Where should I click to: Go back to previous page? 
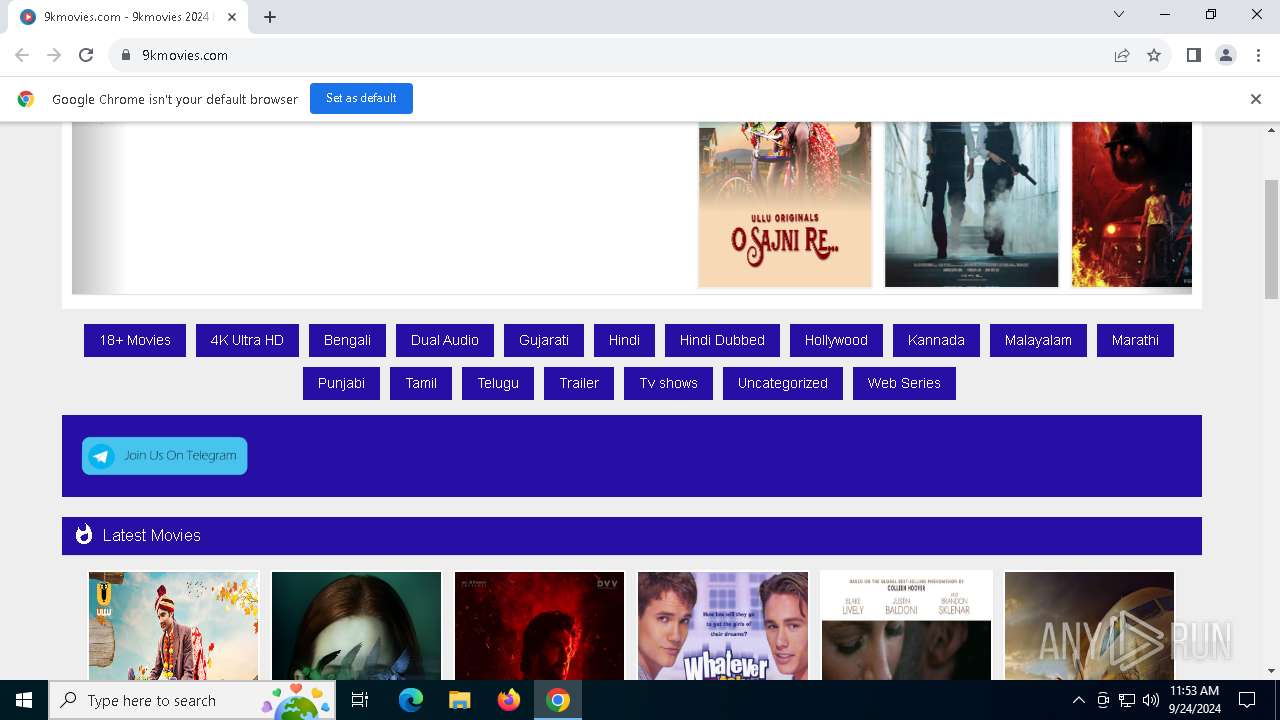tap(22, 55)
